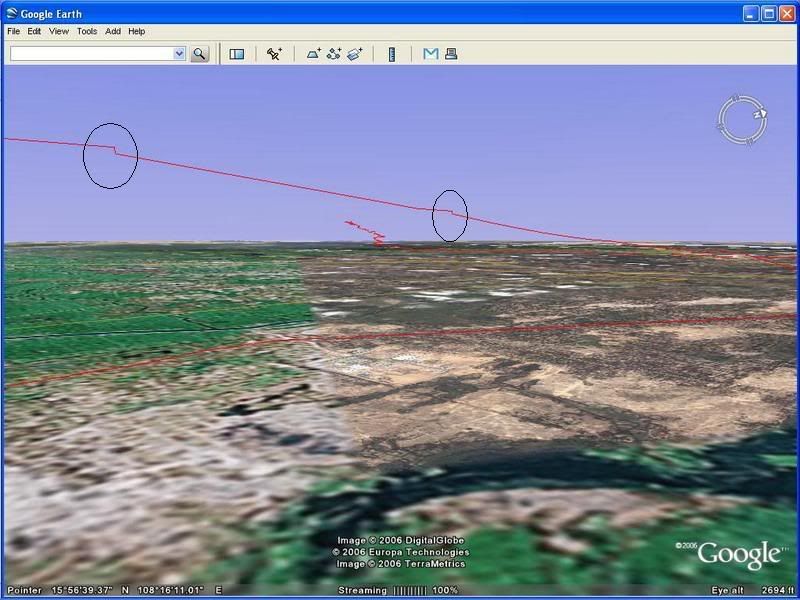Maximize the Google Earth window
Screen dimensions: 800x600
coord(769,13)
